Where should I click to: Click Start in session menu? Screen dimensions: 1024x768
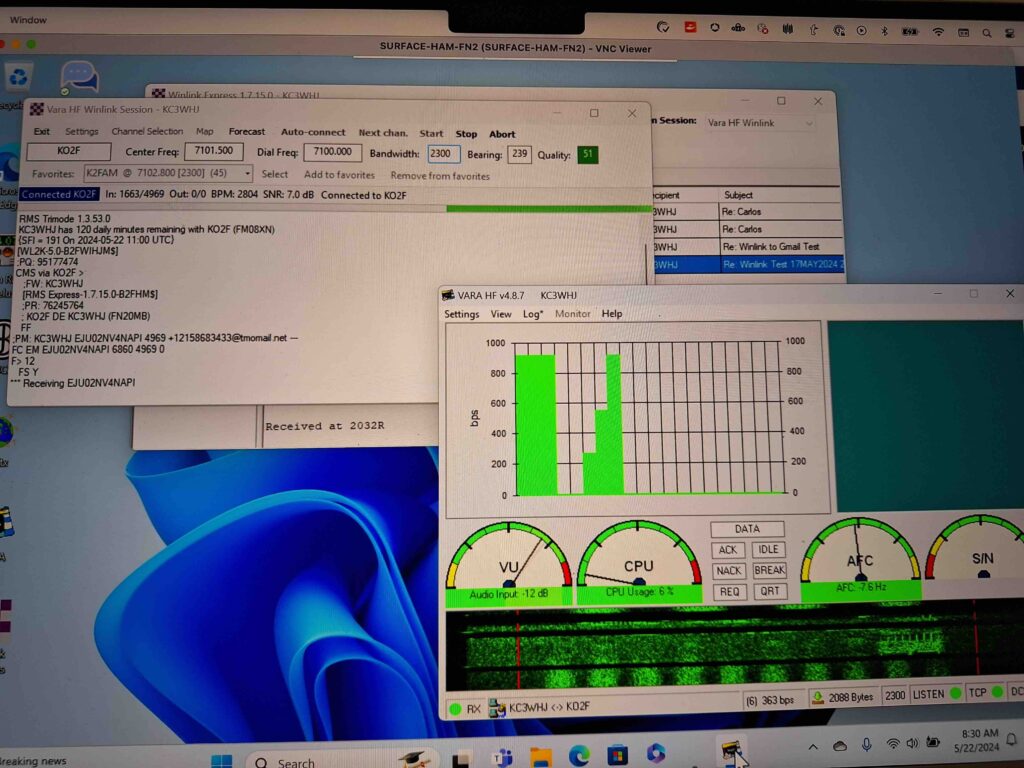tap(431, 133)
